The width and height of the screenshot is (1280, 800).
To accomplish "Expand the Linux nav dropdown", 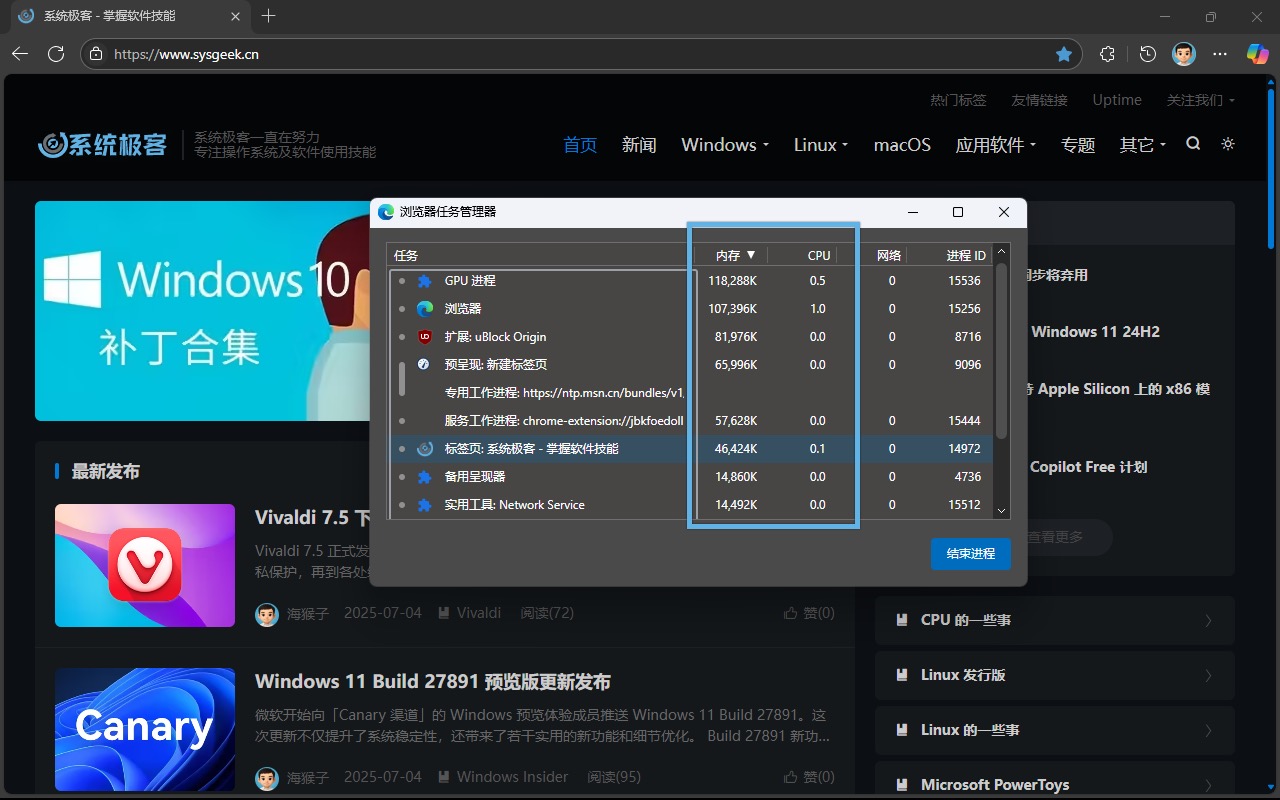I will 820,145.
